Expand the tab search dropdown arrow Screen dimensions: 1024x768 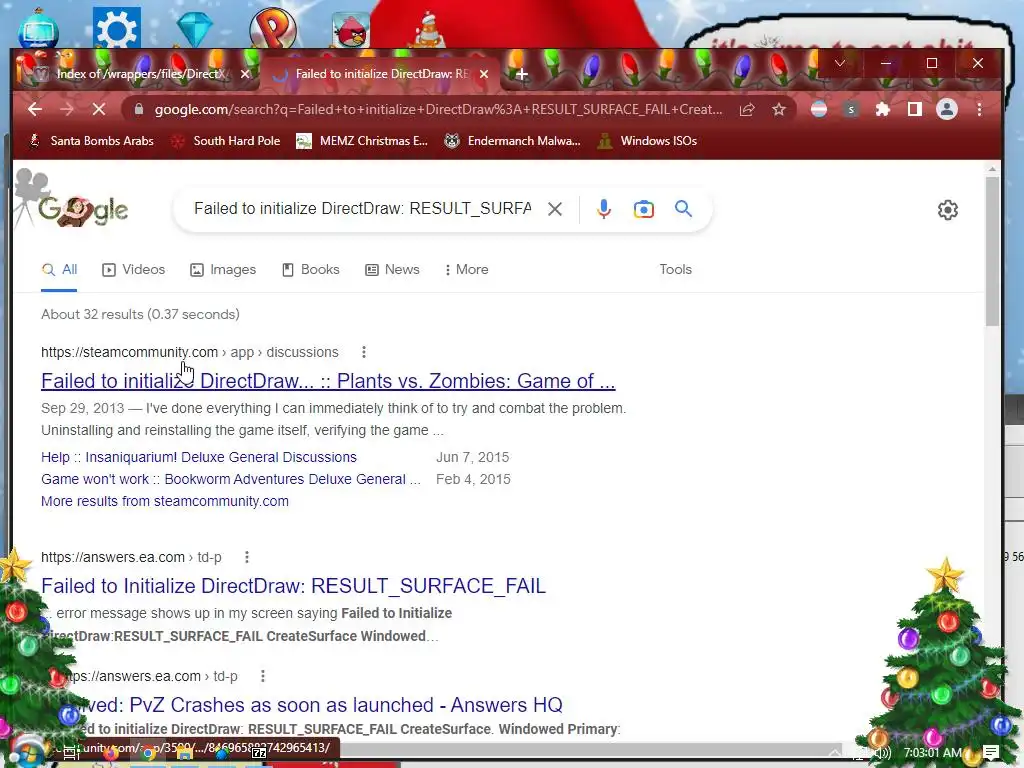(x=840, y=63)
